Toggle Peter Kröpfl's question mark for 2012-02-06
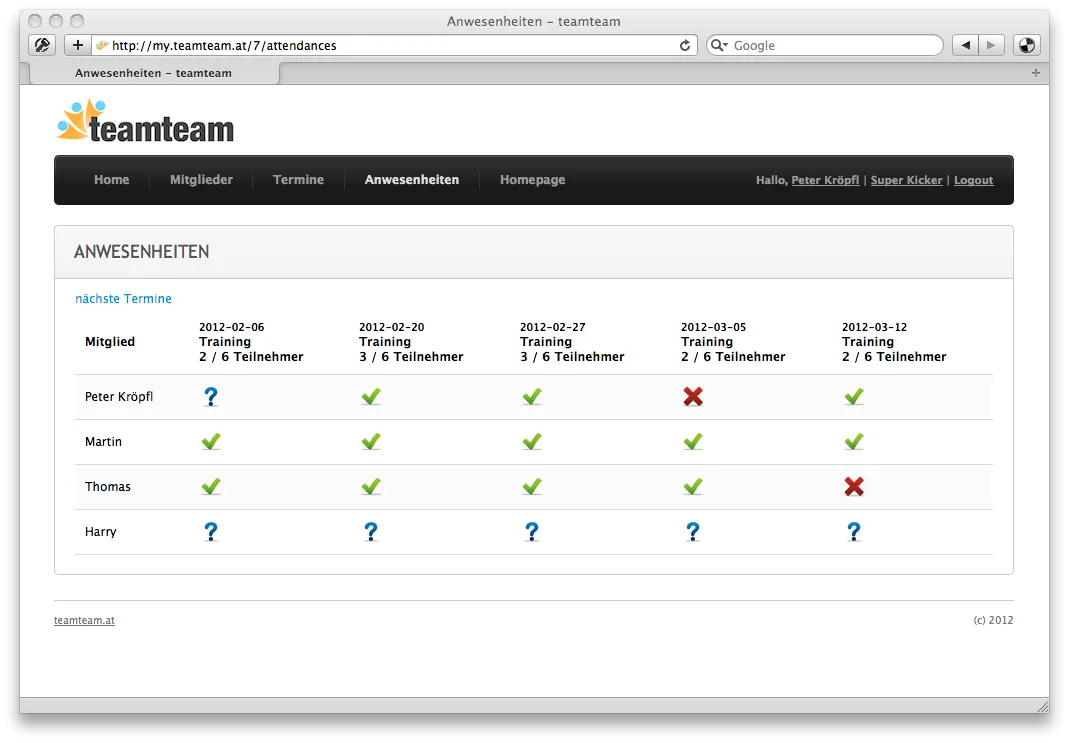 210,396
